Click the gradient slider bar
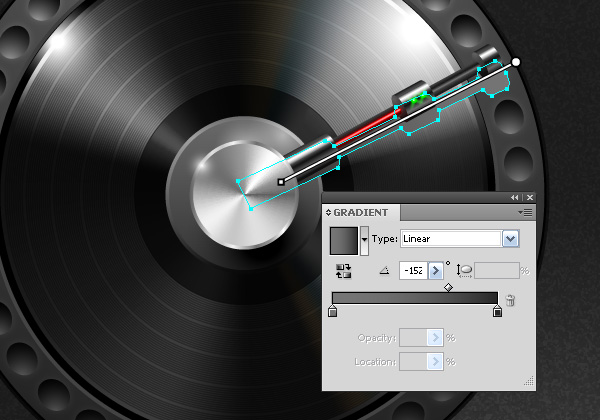 [x=415, y=298]
